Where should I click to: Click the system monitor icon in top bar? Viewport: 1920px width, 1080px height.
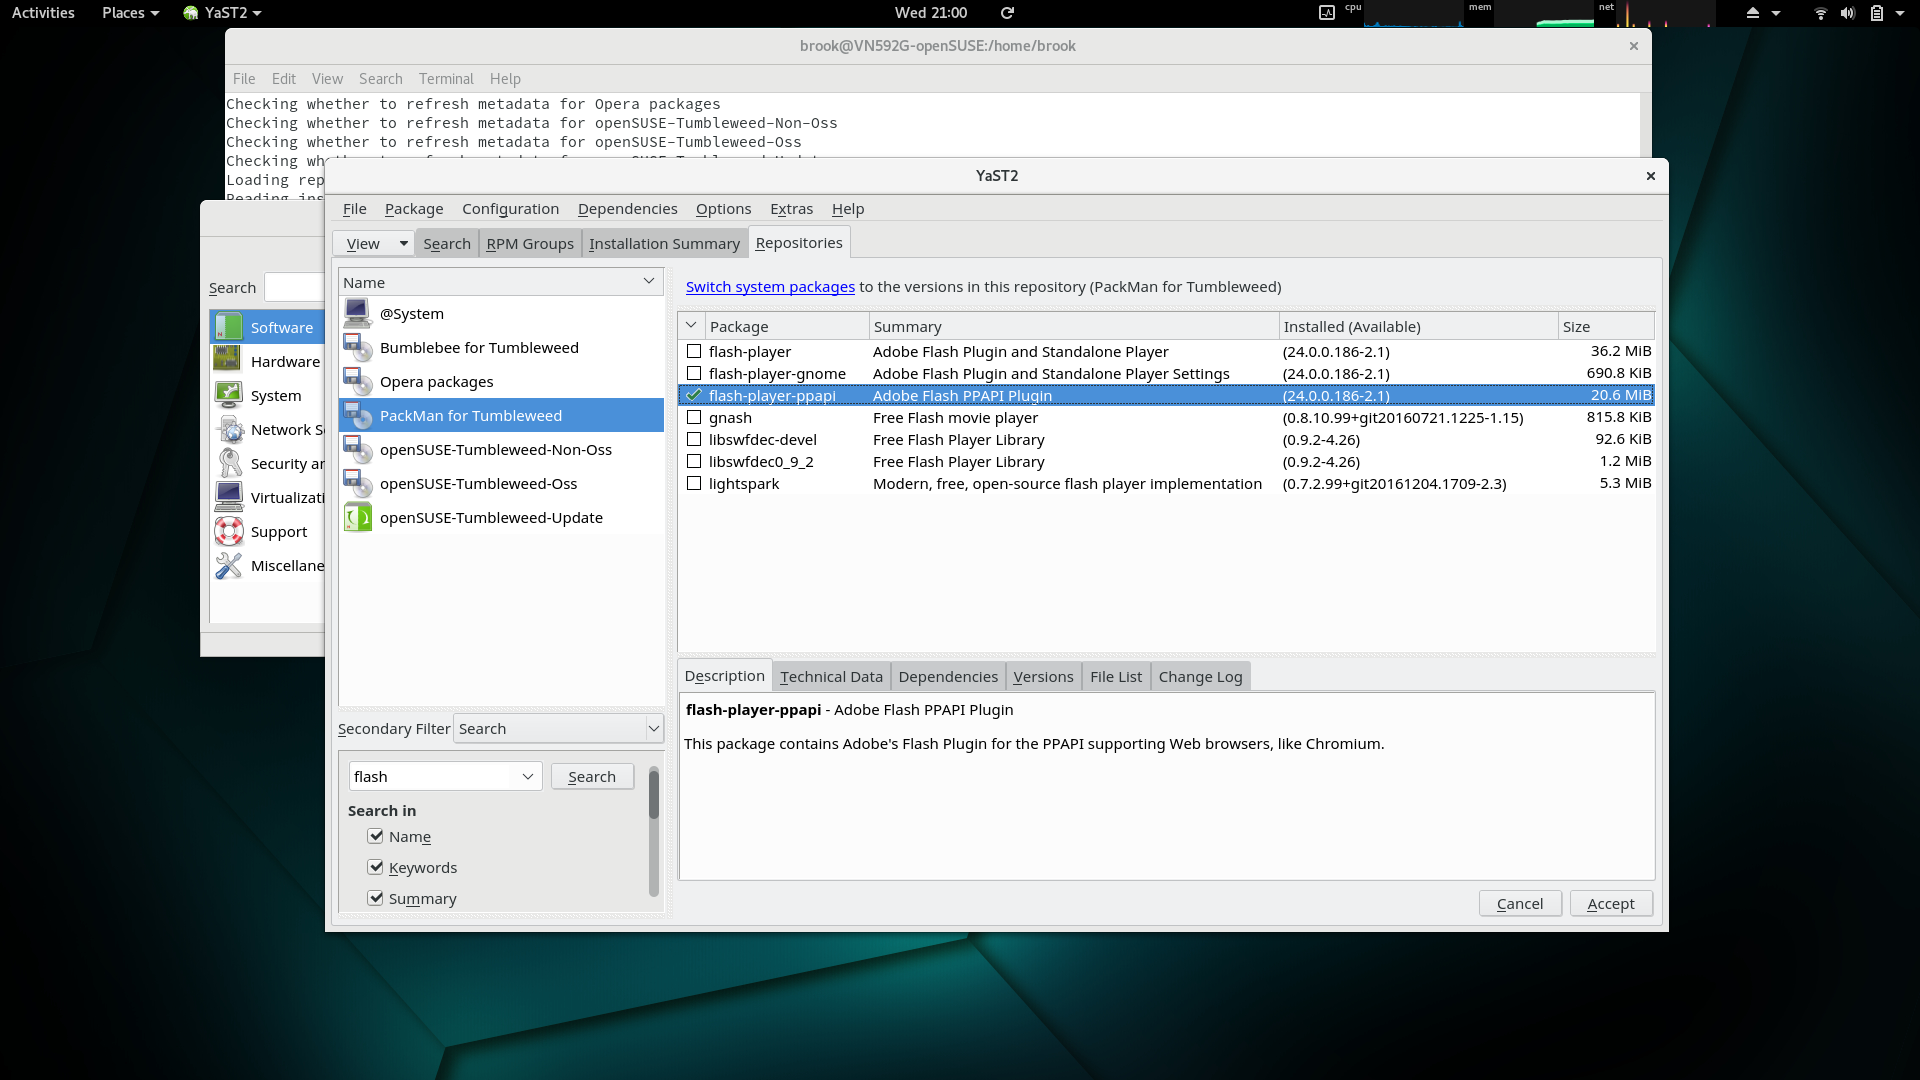[1327, 13]
